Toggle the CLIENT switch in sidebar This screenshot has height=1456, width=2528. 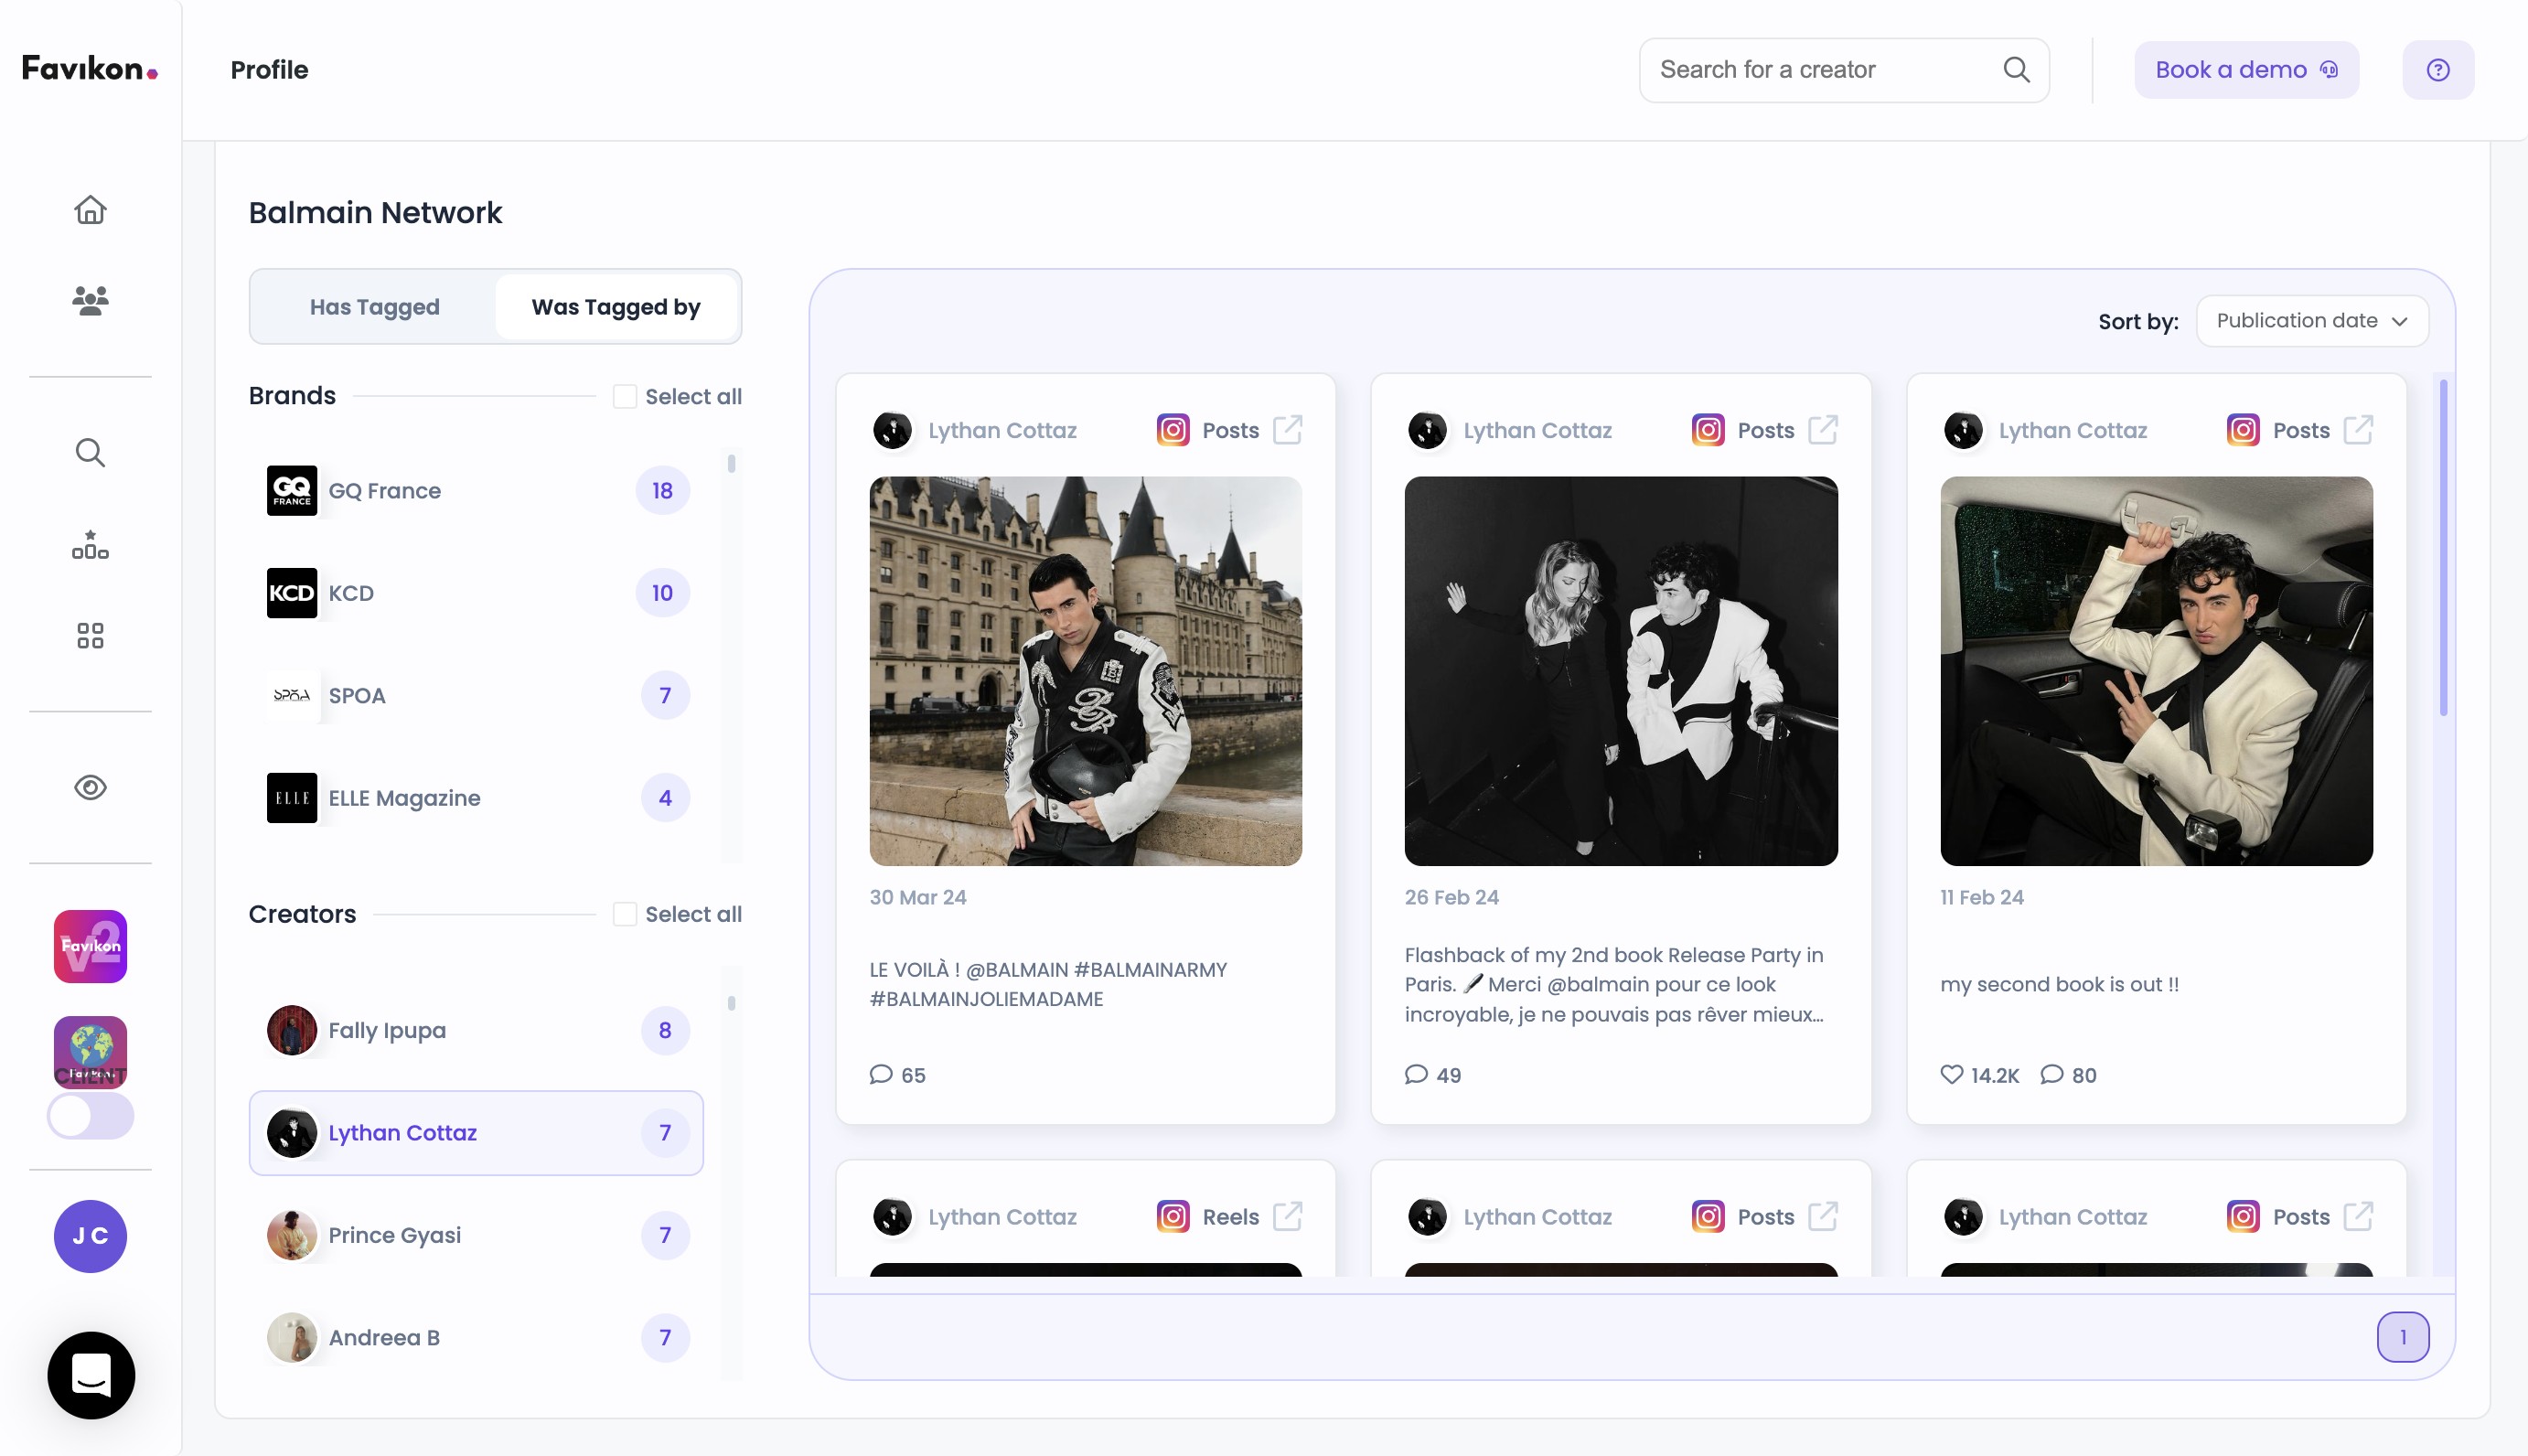[x=90, y=1115]
